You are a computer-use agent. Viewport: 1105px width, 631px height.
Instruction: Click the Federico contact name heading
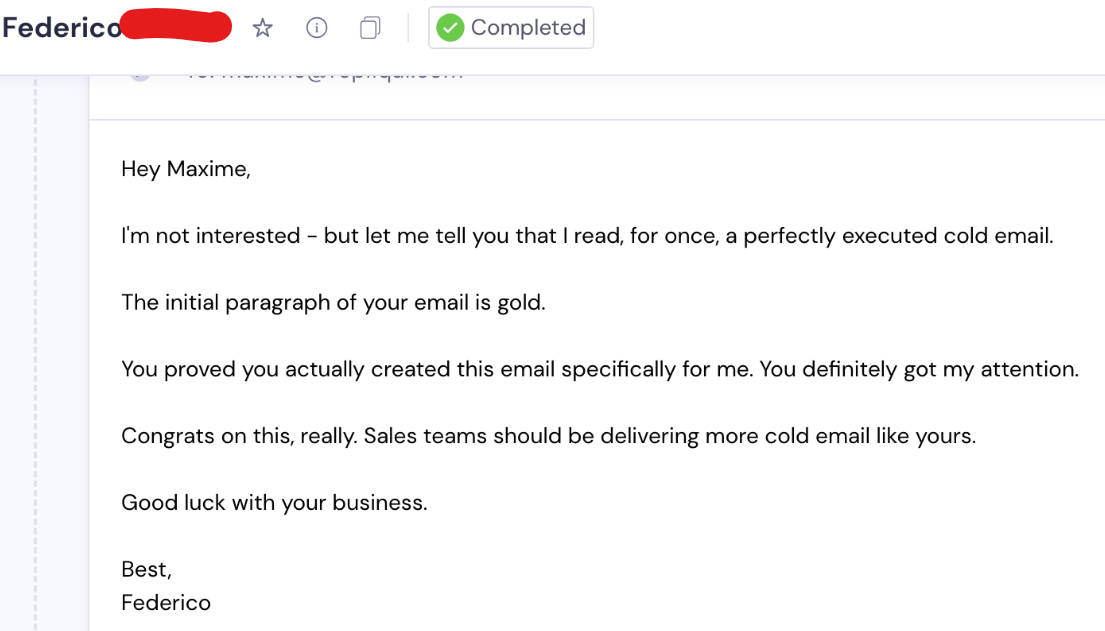pyautogui.click(x=62, y=28)
